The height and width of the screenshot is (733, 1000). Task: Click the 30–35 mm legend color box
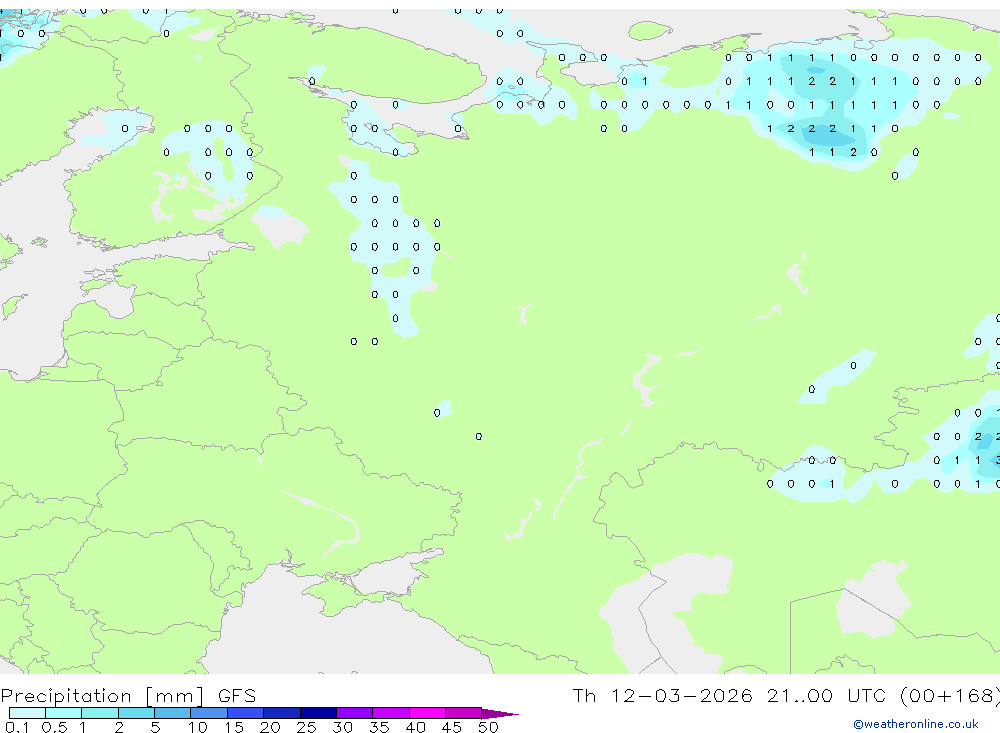coord(355,713)
